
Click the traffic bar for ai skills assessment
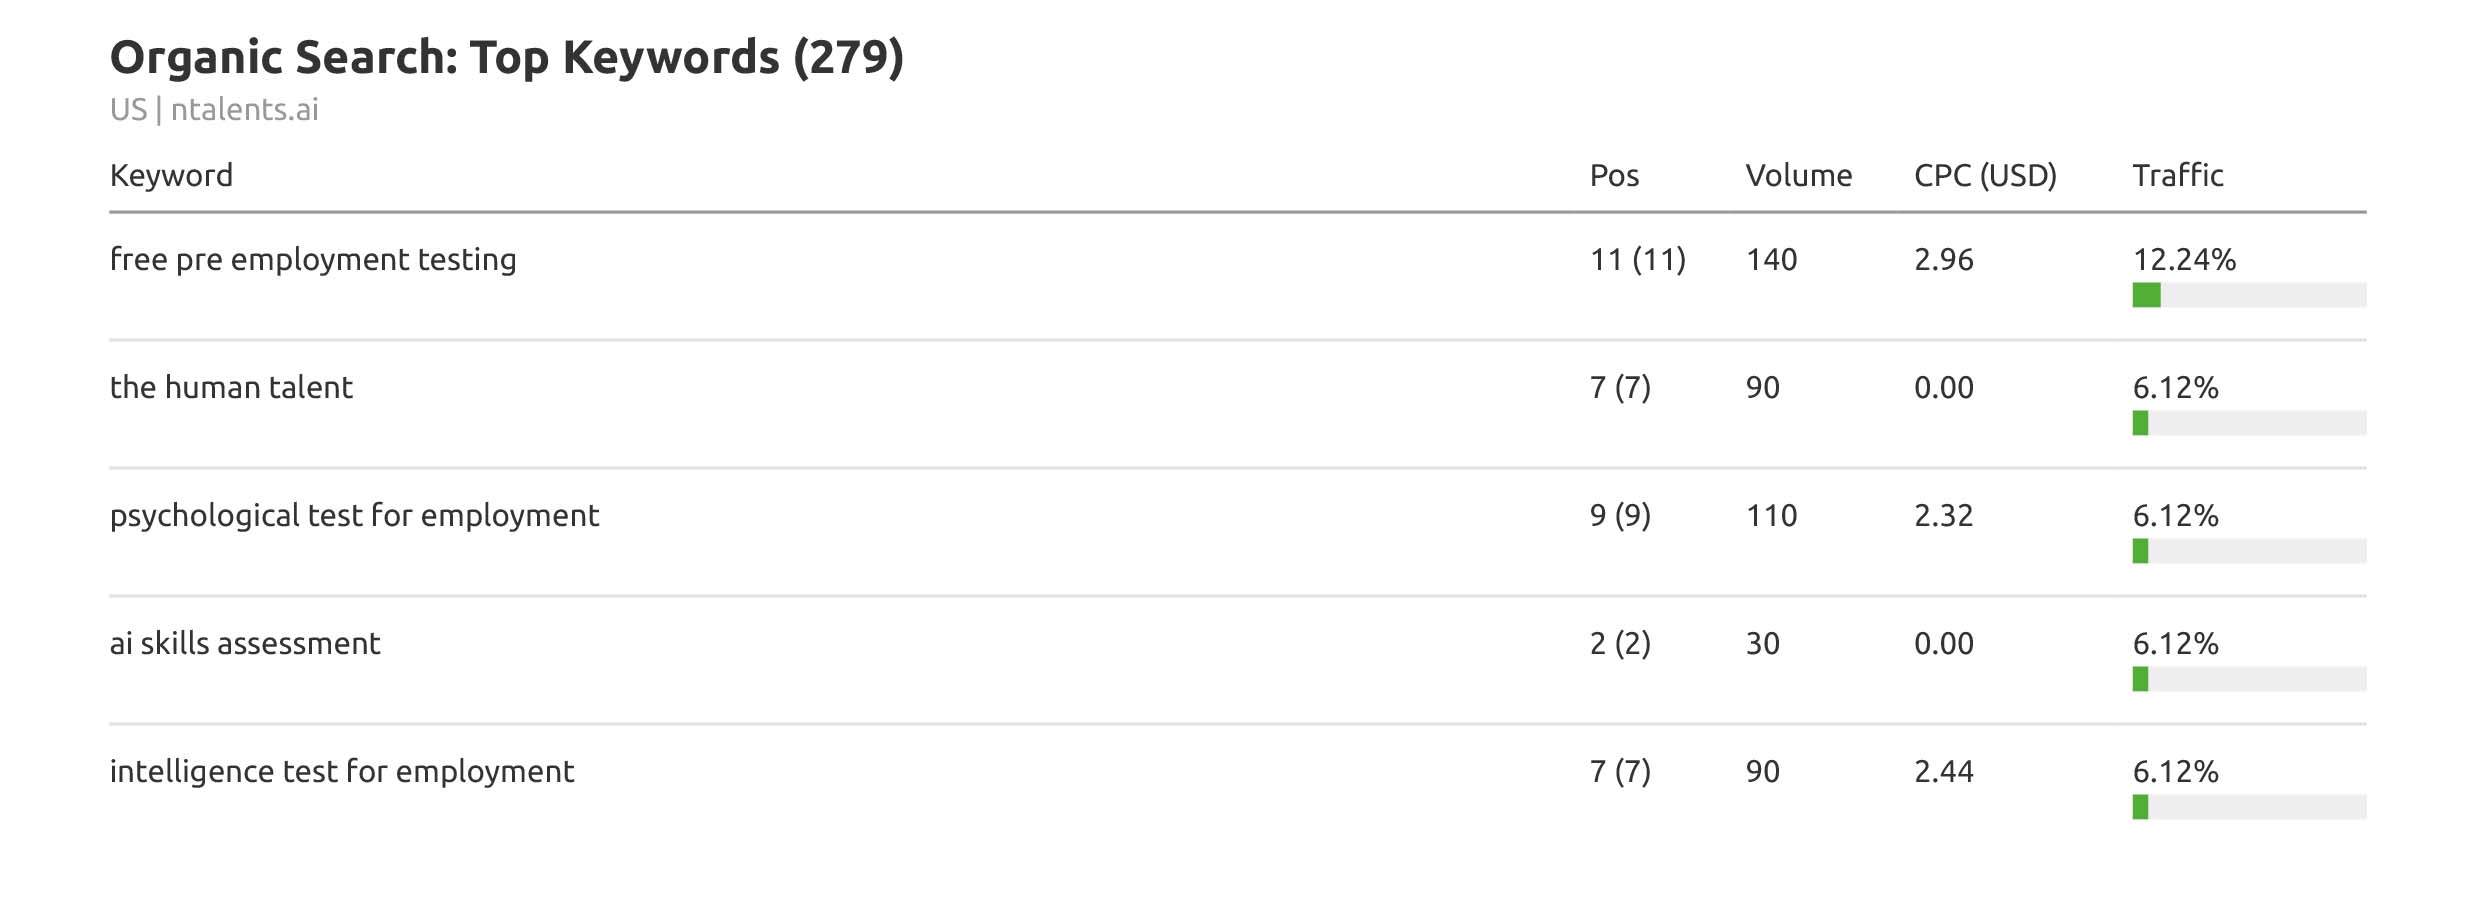point(2248,679)
